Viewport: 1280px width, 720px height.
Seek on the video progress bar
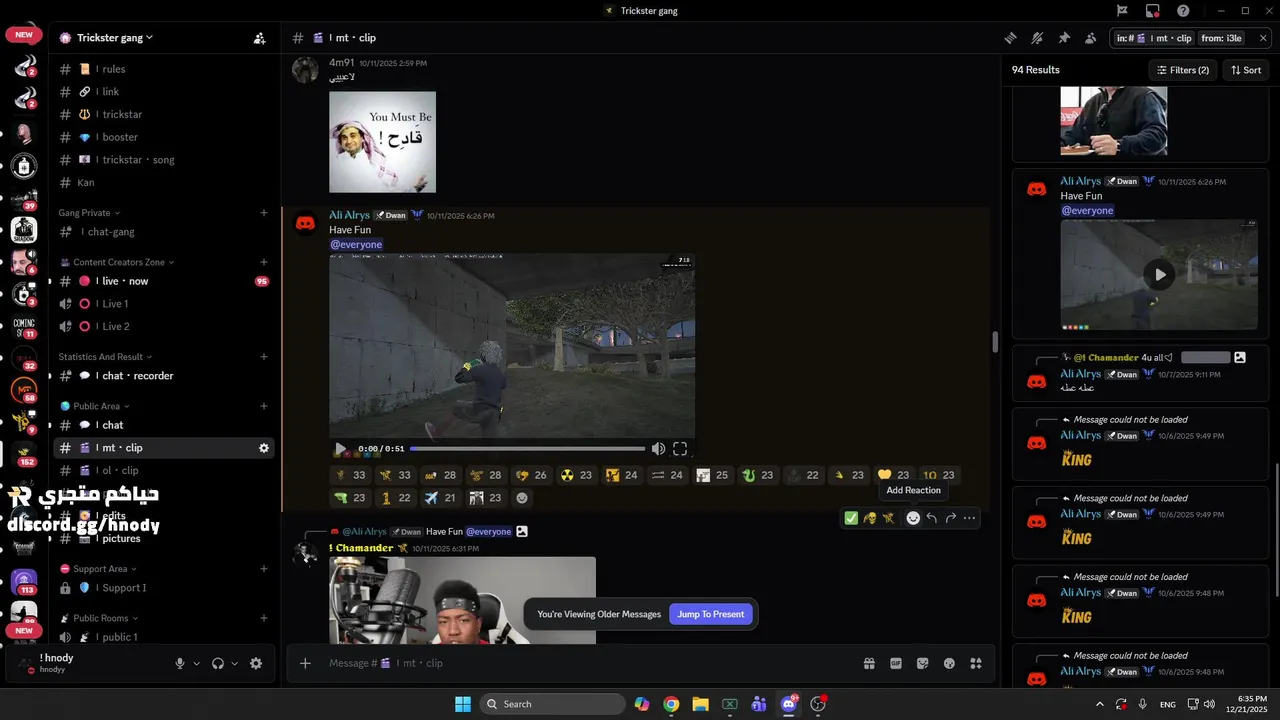(528, 449)
